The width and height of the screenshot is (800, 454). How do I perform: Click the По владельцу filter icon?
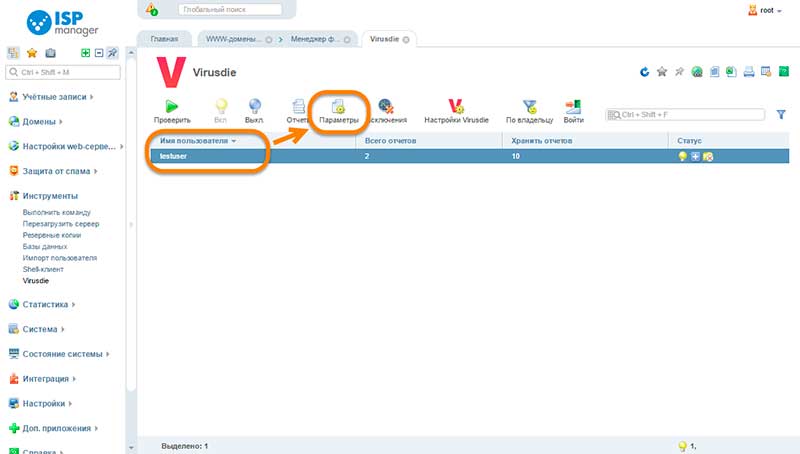(x=530, y=107)
